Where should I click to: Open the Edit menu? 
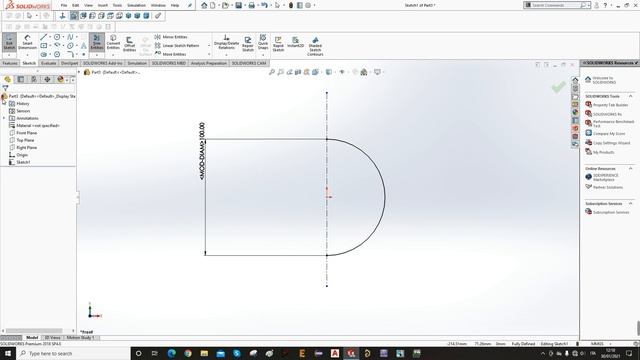click(76, 5)
